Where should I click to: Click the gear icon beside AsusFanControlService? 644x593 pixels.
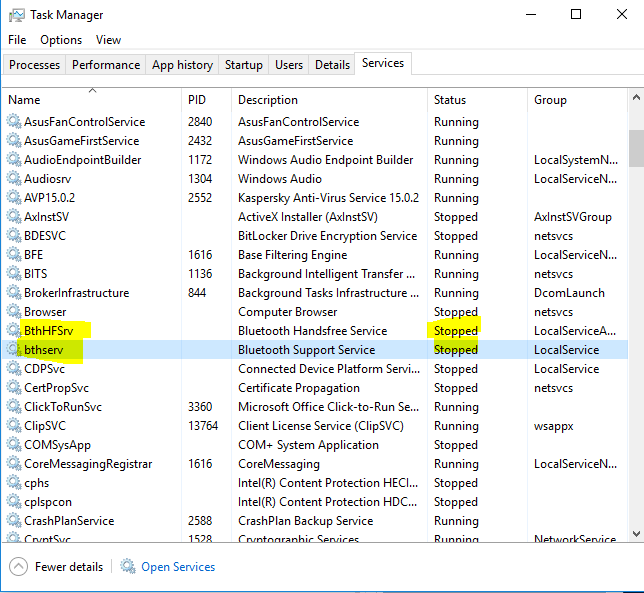(x=14, y=121)
